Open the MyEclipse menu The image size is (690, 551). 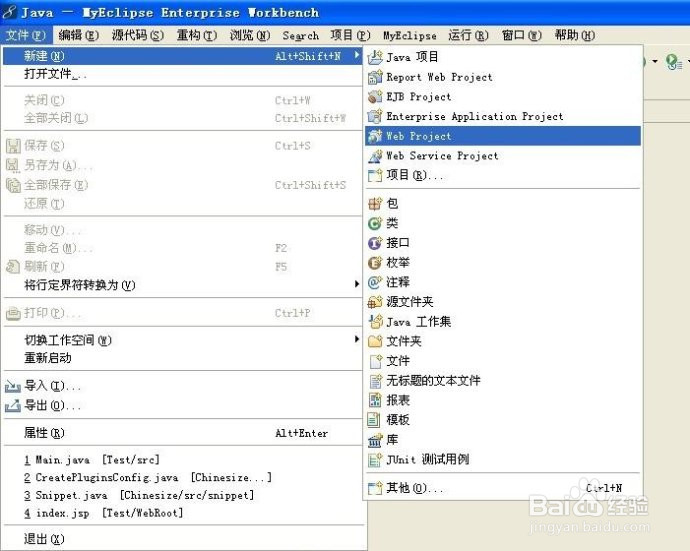click(x=410, y=35)
